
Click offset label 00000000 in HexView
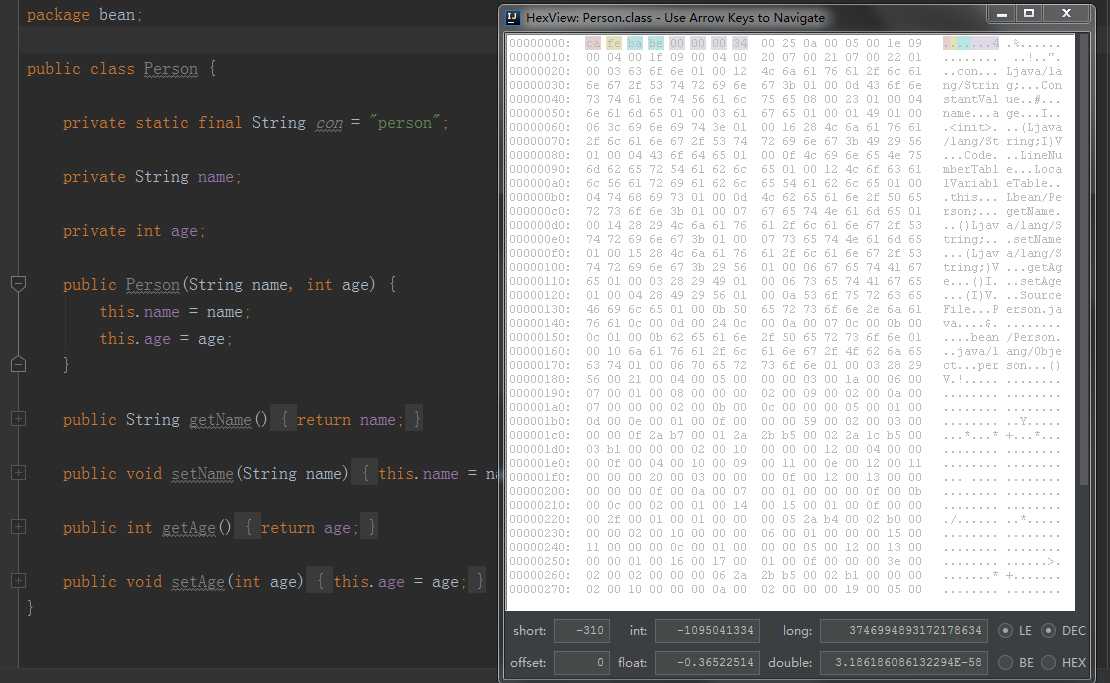(540, 44)
